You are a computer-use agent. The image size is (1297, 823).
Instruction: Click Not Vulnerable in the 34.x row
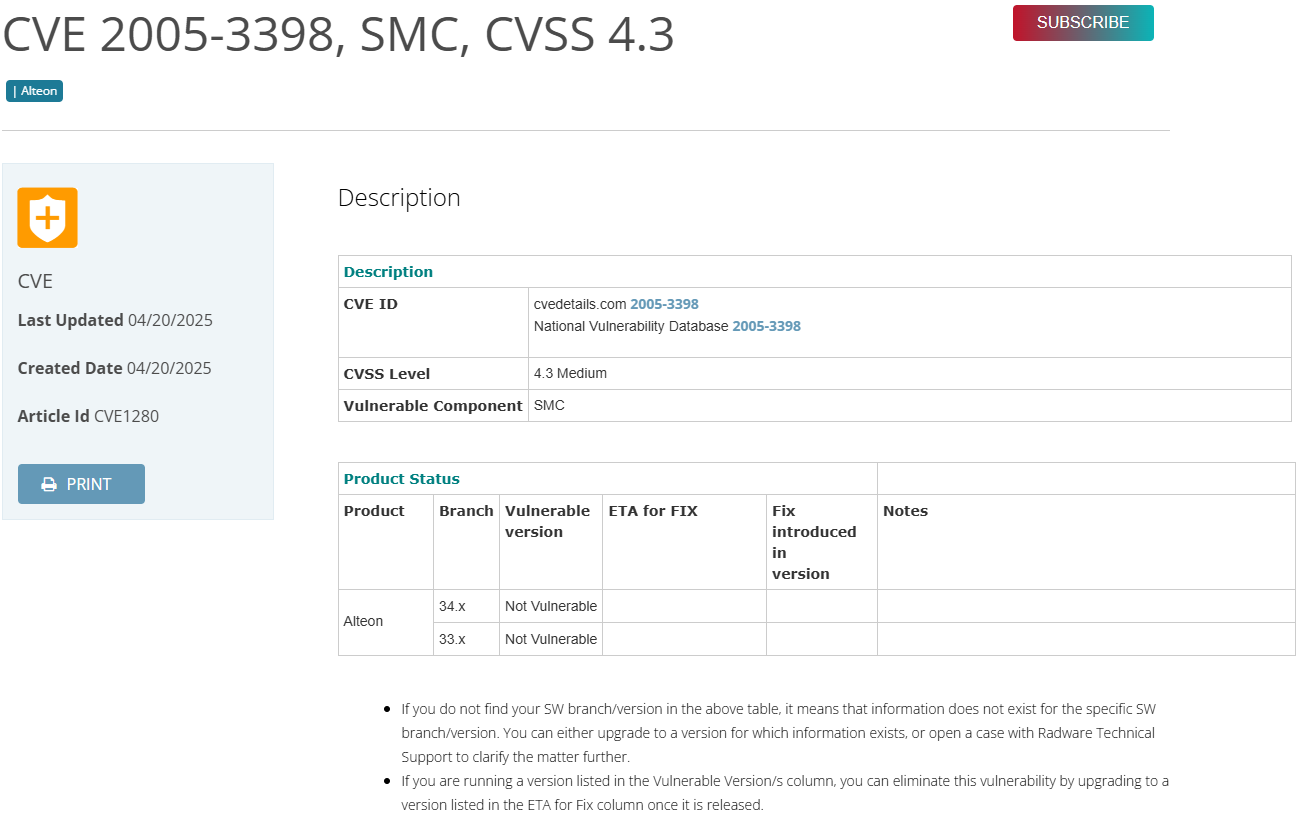[551, 606]
